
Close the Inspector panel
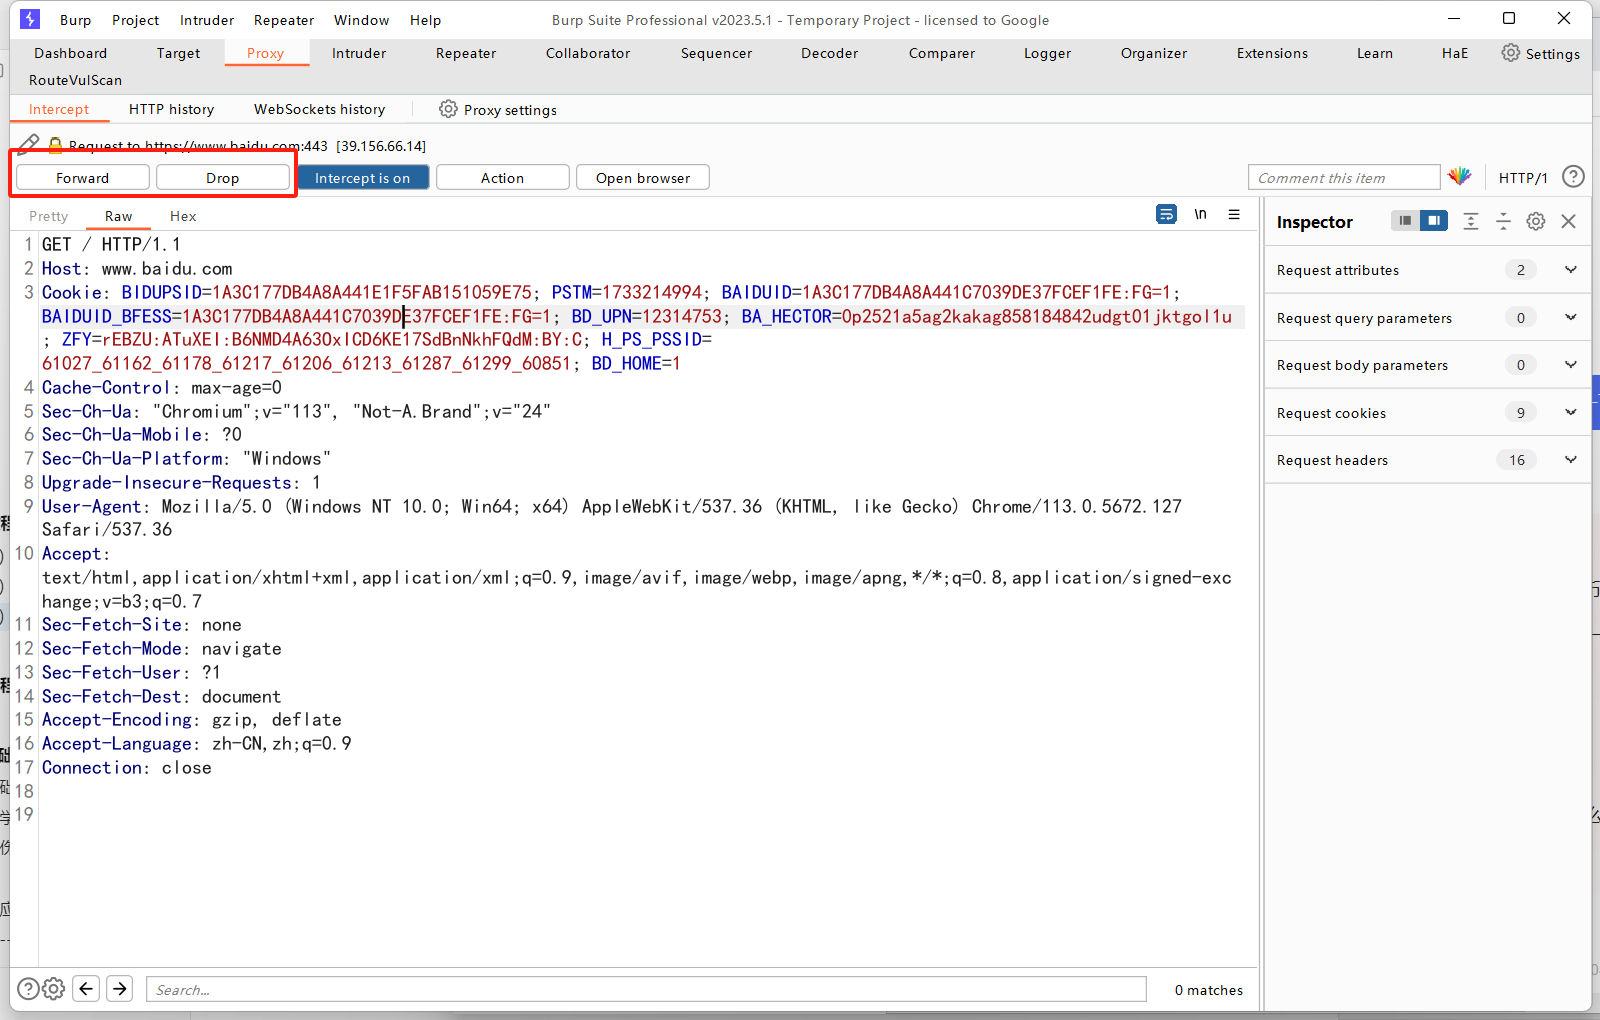coord(1568,221)
